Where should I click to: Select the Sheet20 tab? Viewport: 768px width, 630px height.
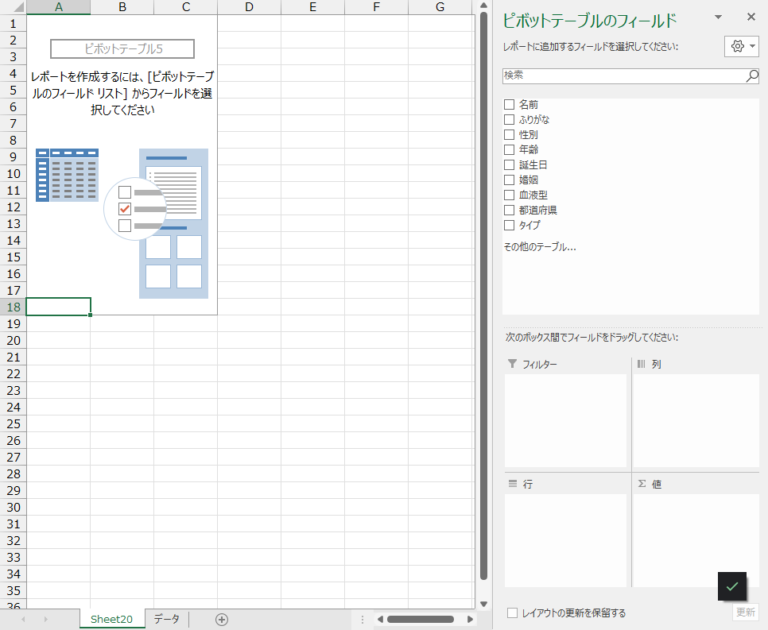(111, 619)
